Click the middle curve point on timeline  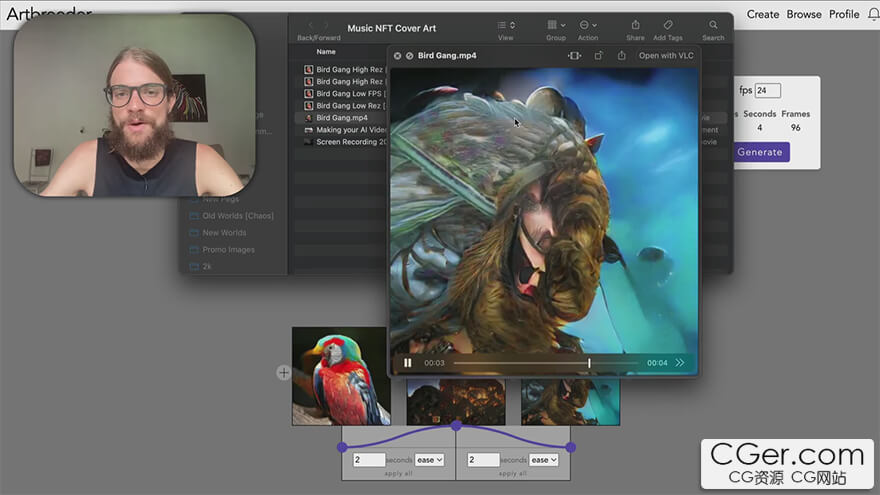(x=456, y=426)
